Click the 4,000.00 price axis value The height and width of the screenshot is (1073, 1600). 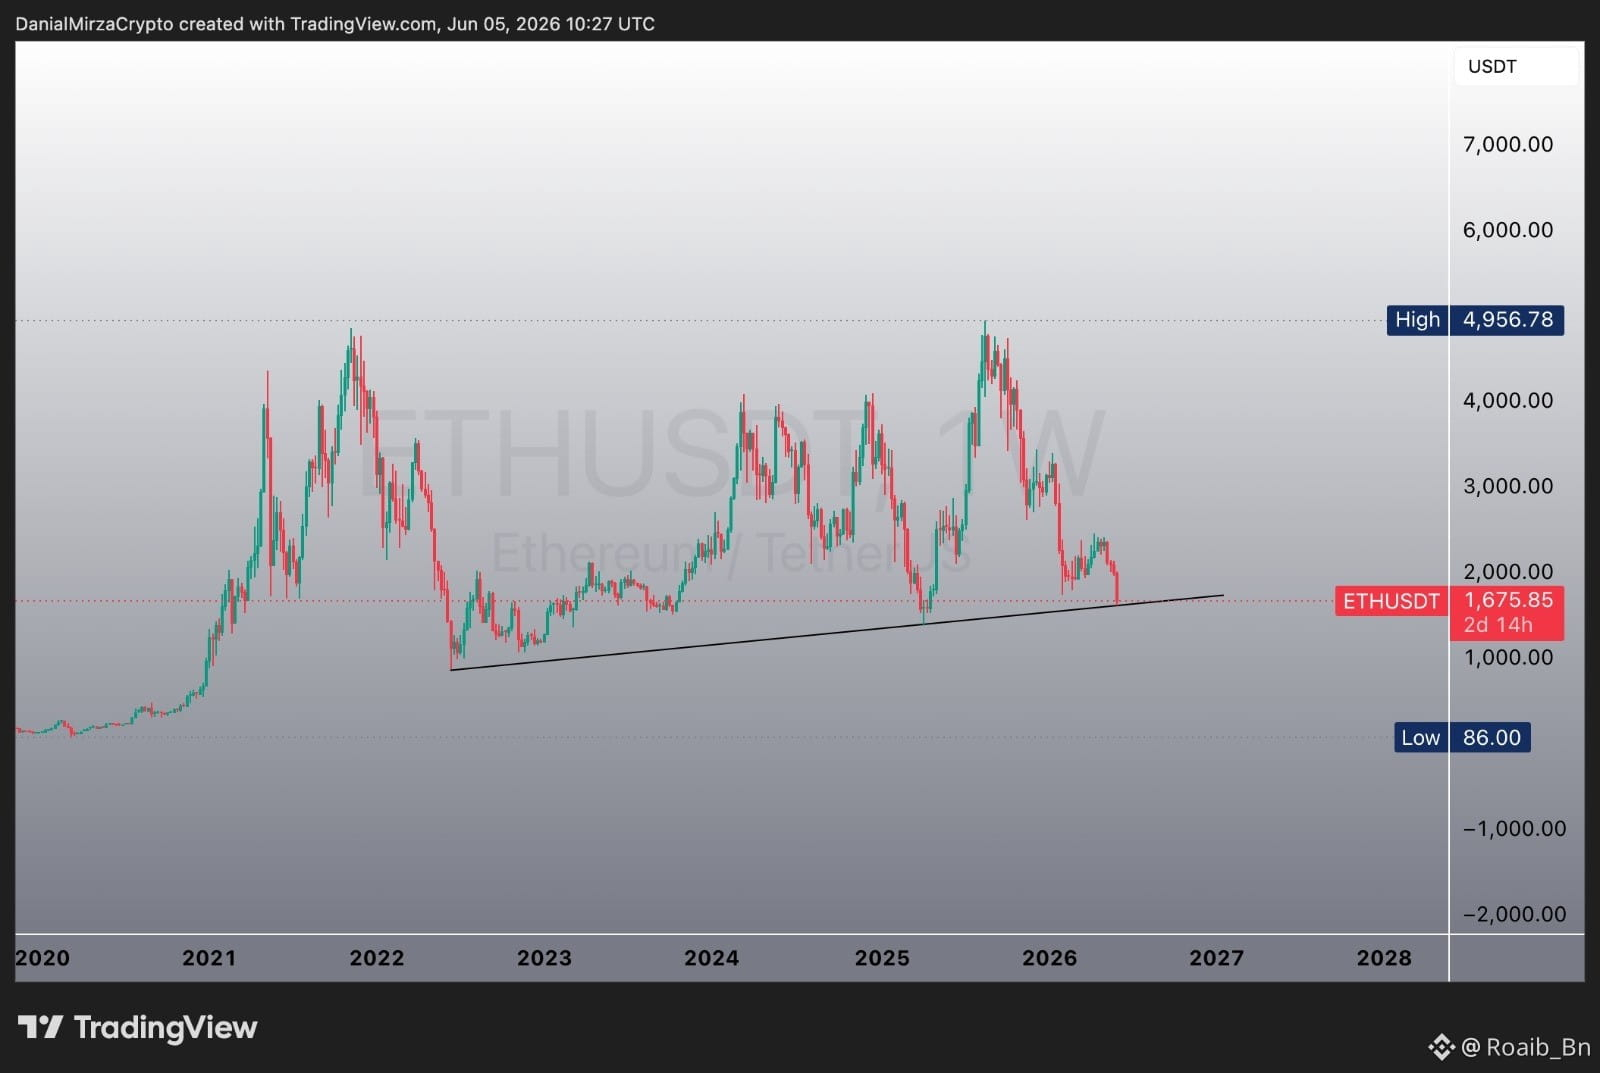pos(1508,401)
